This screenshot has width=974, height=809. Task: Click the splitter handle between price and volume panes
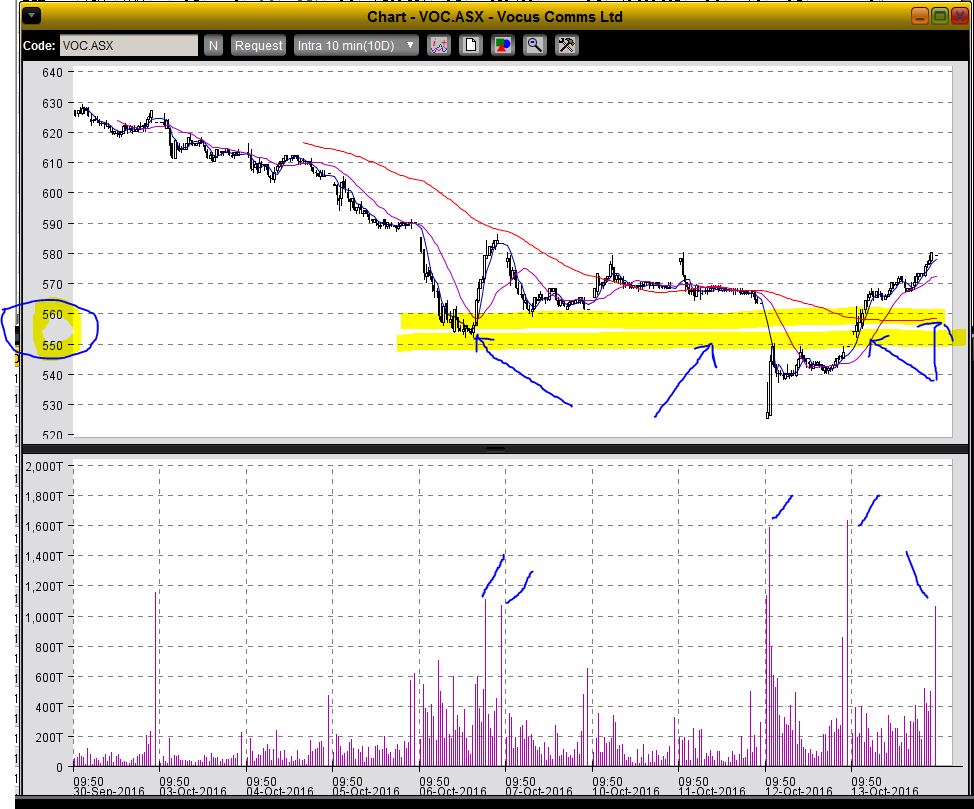[495, 448]
